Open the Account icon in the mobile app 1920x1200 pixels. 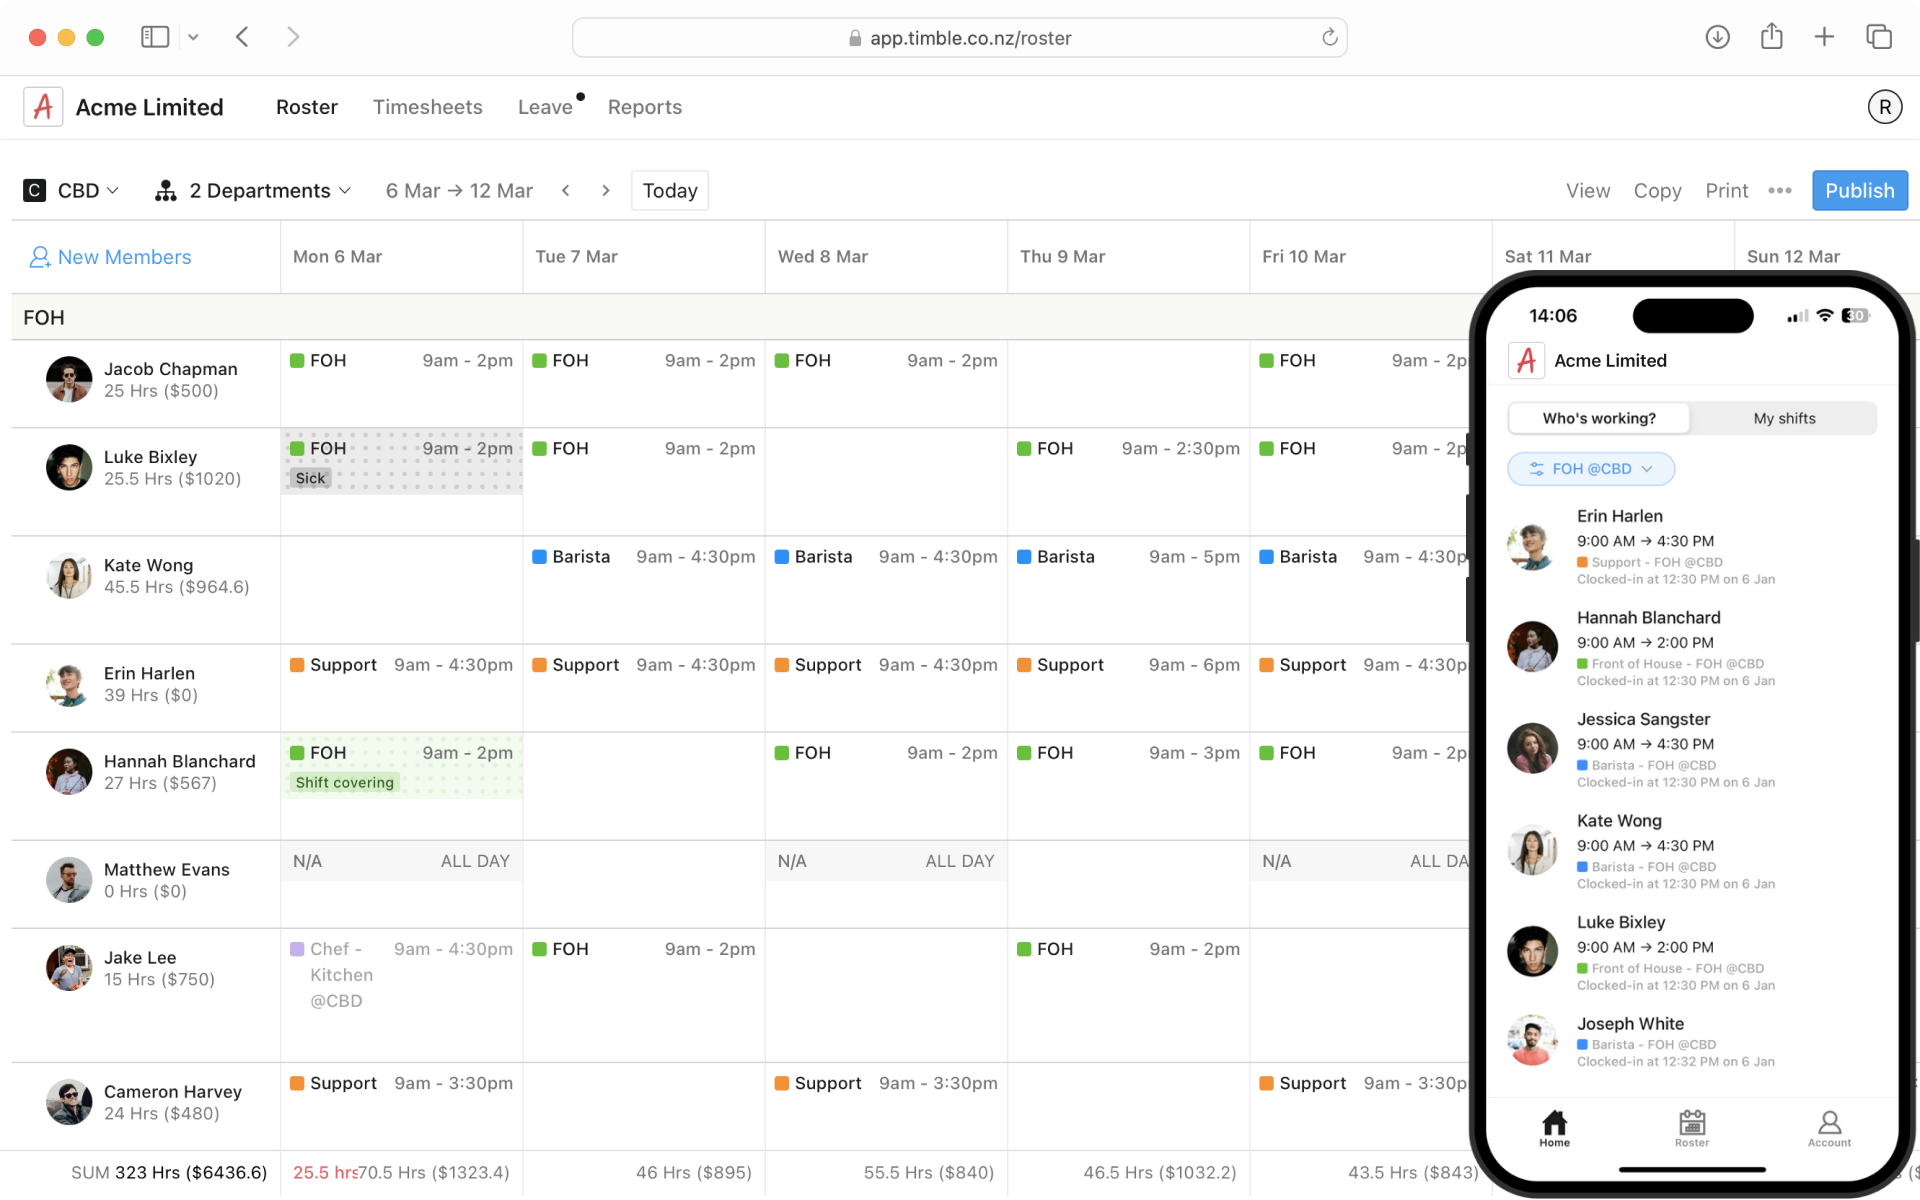1830,1128
